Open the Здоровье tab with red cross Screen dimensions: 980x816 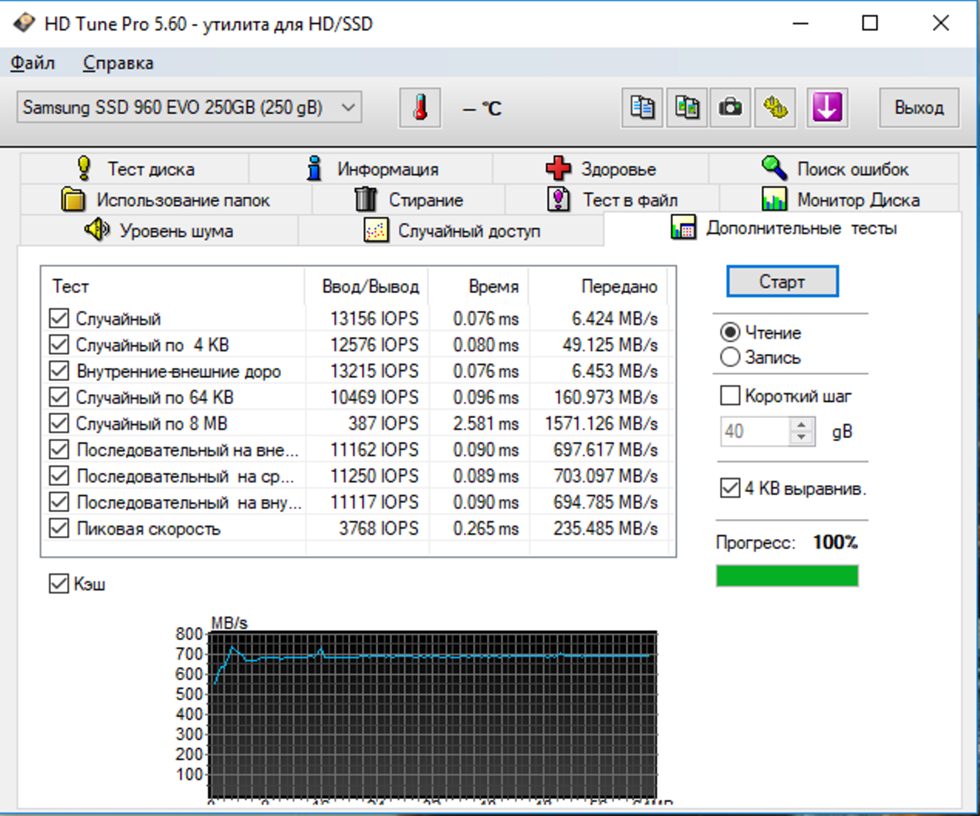600,169
